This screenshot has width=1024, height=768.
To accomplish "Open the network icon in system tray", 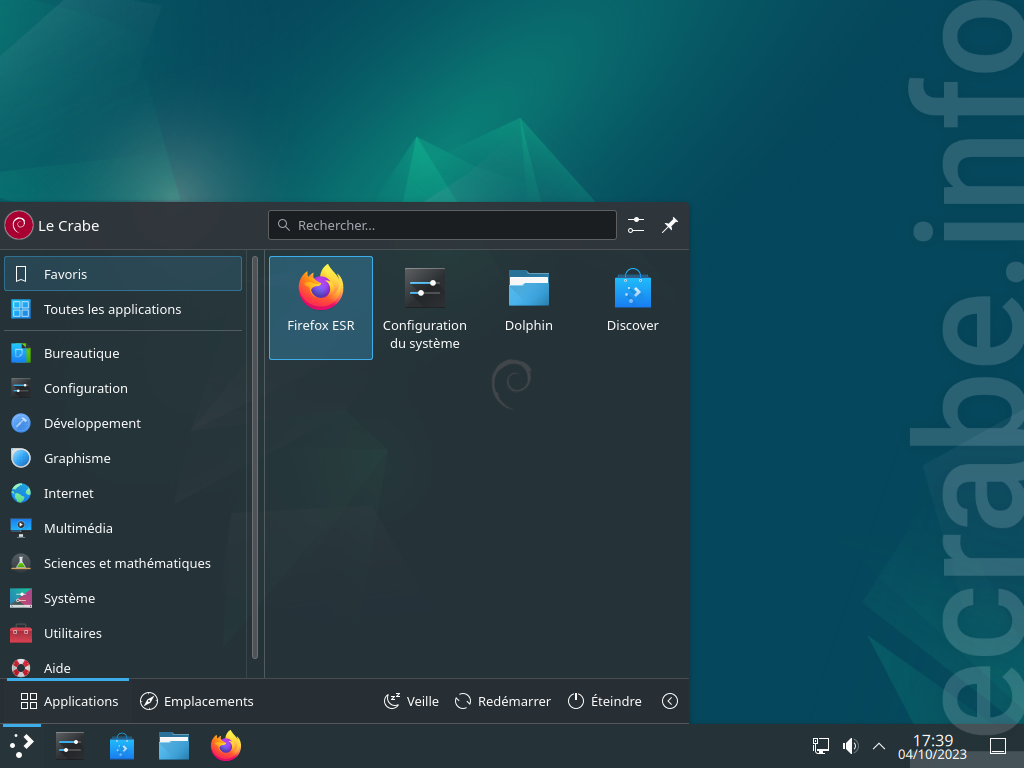I will click(820, 746).
